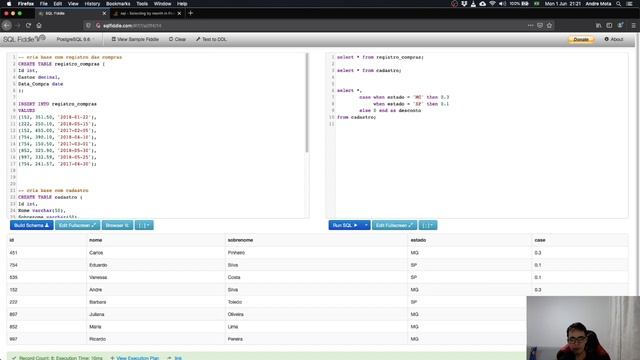Screen dimensions: 640x360
Task: Click the sobrenome column header
Action: [240, 240]
